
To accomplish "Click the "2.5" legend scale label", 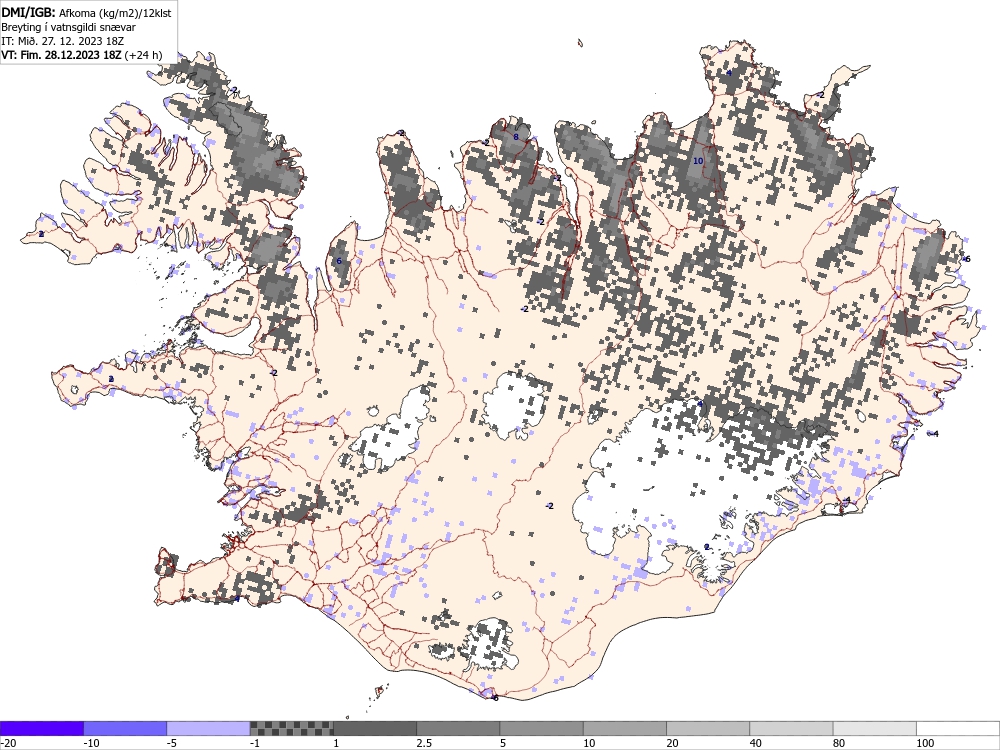I will point(424,743).
